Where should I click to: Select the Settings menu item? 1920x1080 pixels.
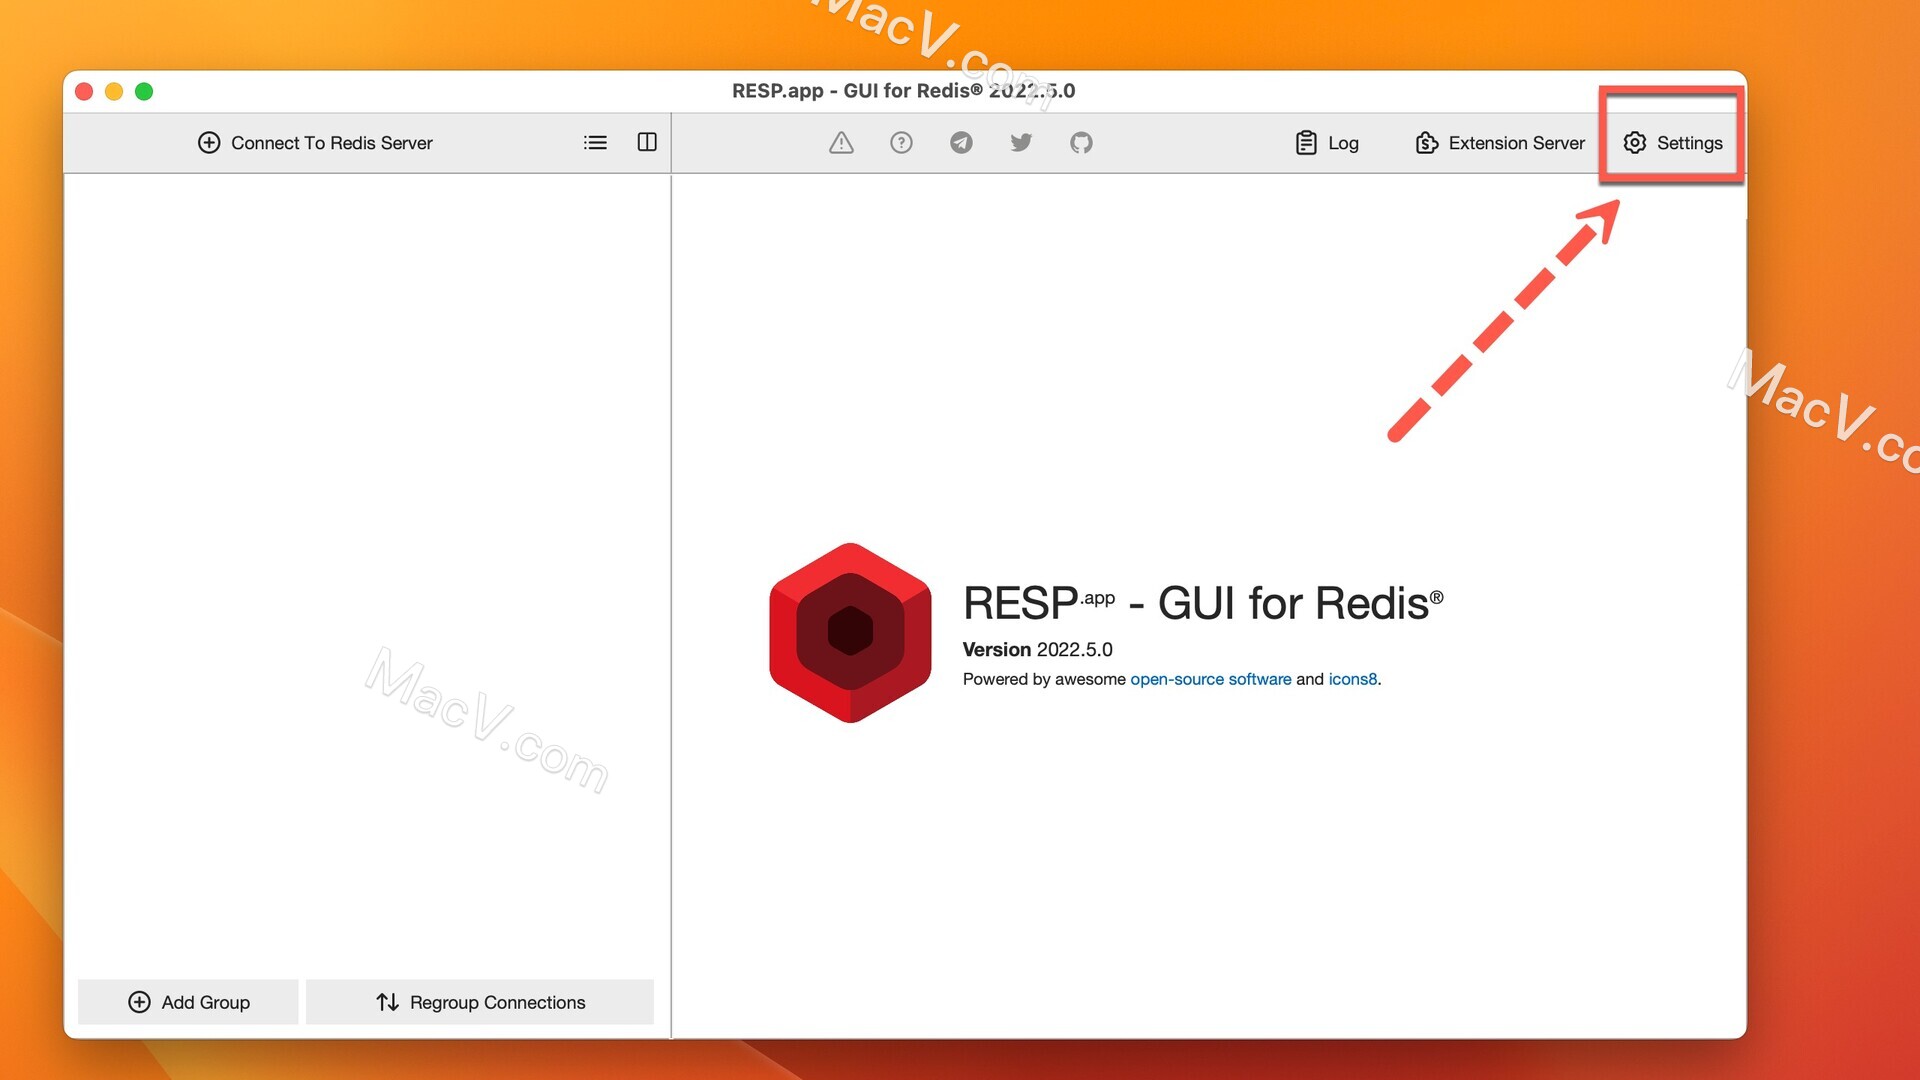tap(1673, 142)
